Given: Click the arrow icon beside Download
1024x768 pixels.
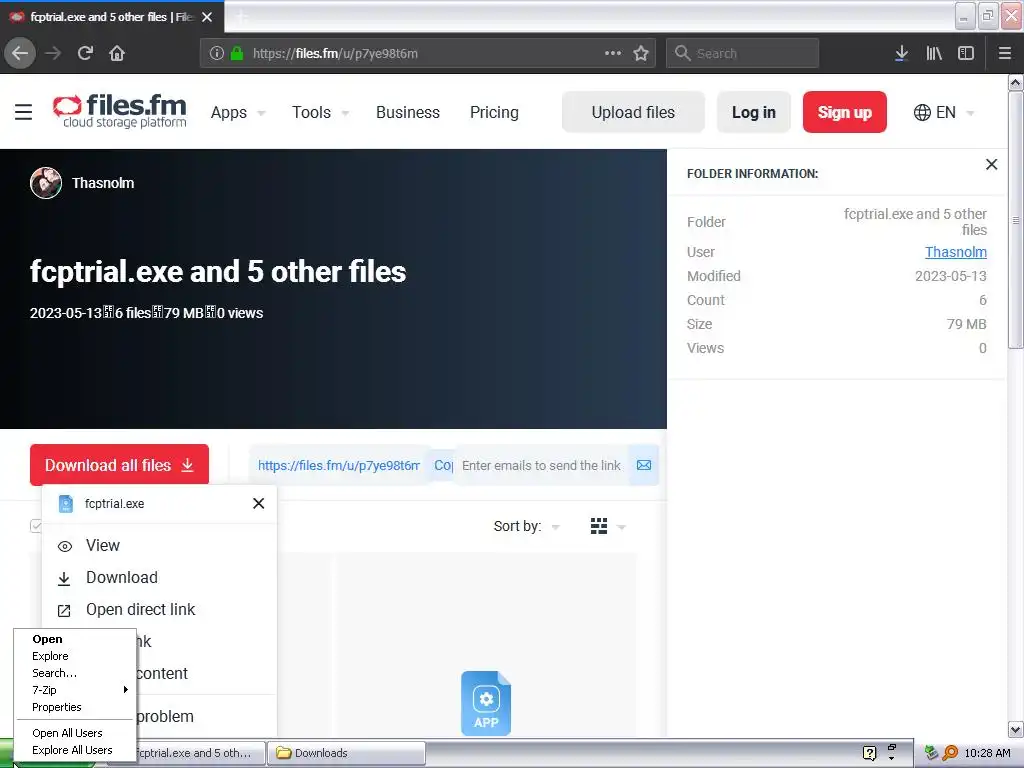Looking at the screenshot, I should pyautogui.click(x=64, y=579).
